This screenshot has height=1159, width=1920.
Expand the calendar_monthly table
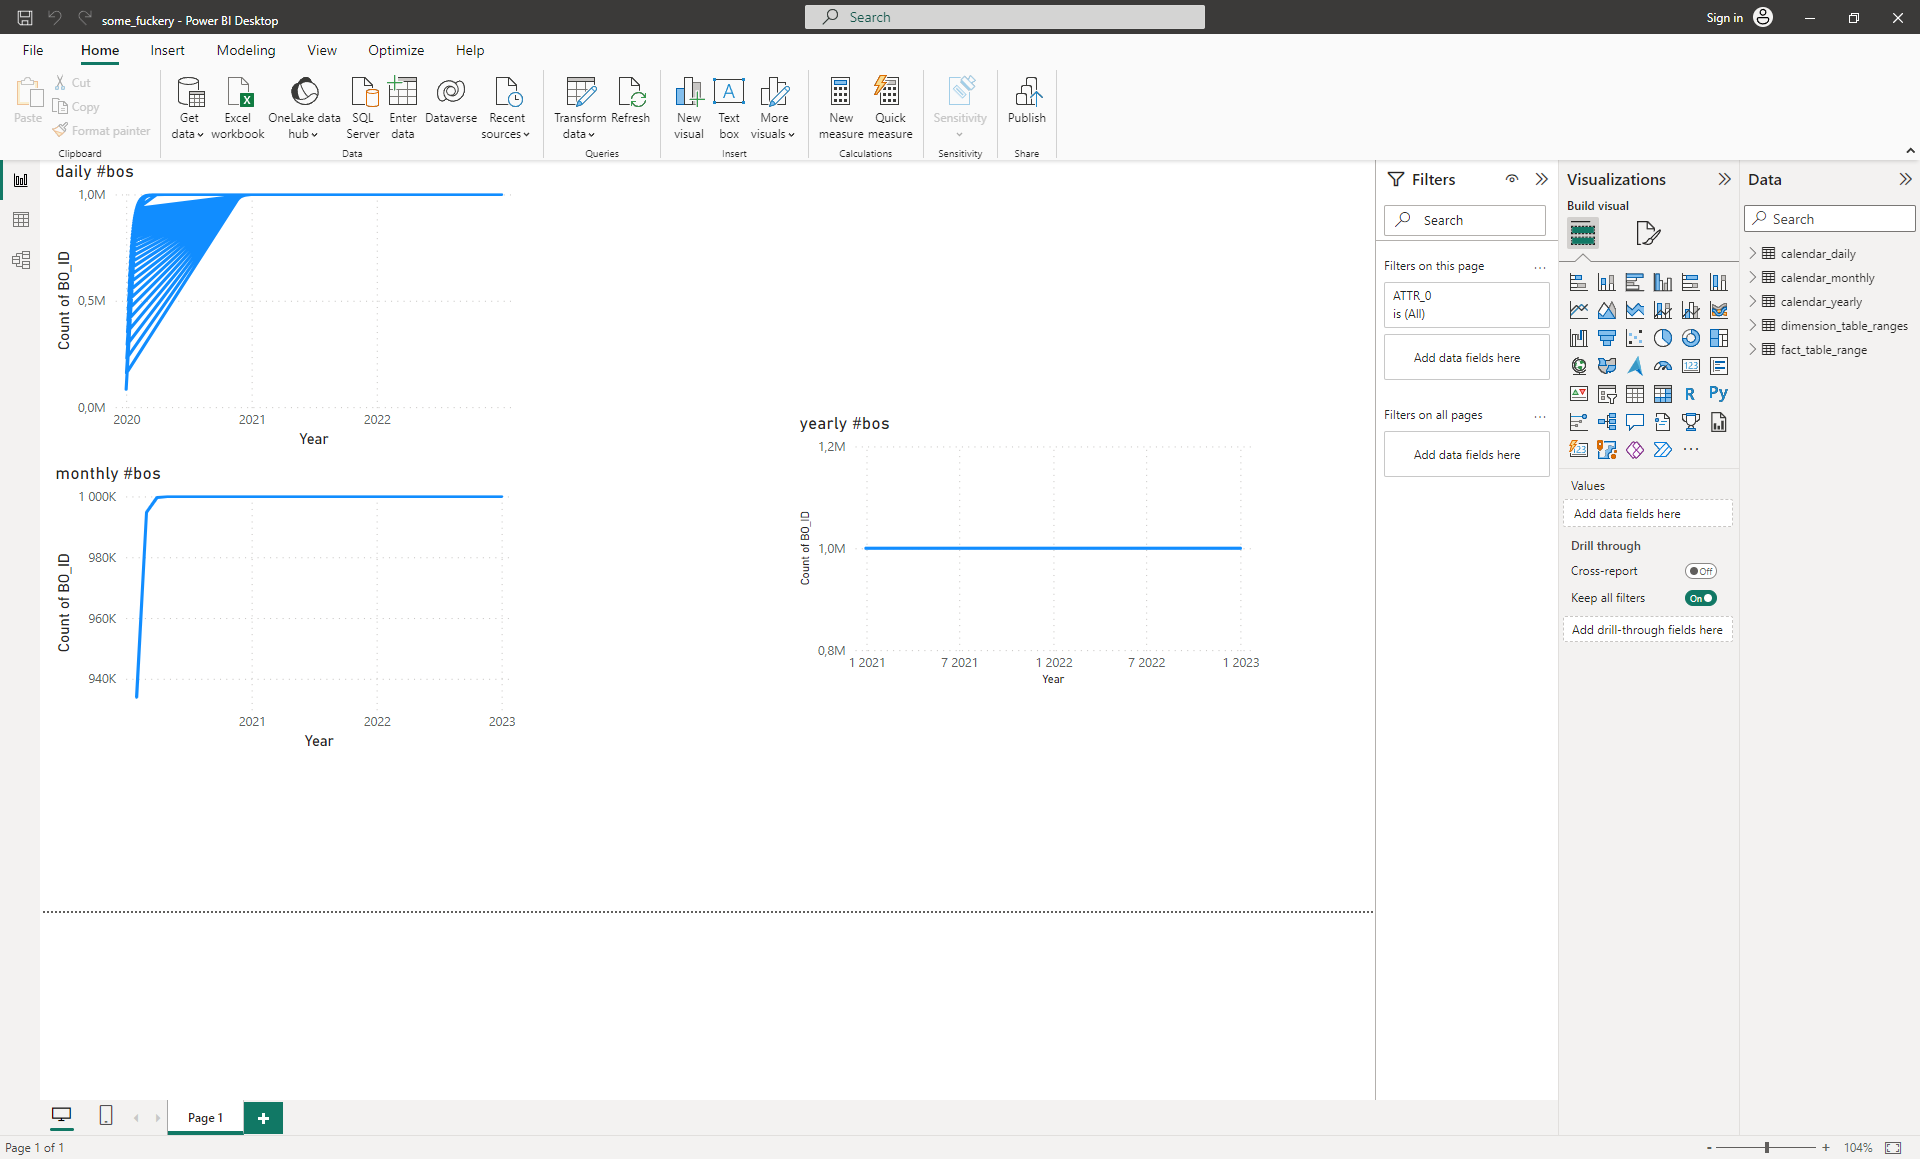pyautogui.click(x=1753, y=278)
